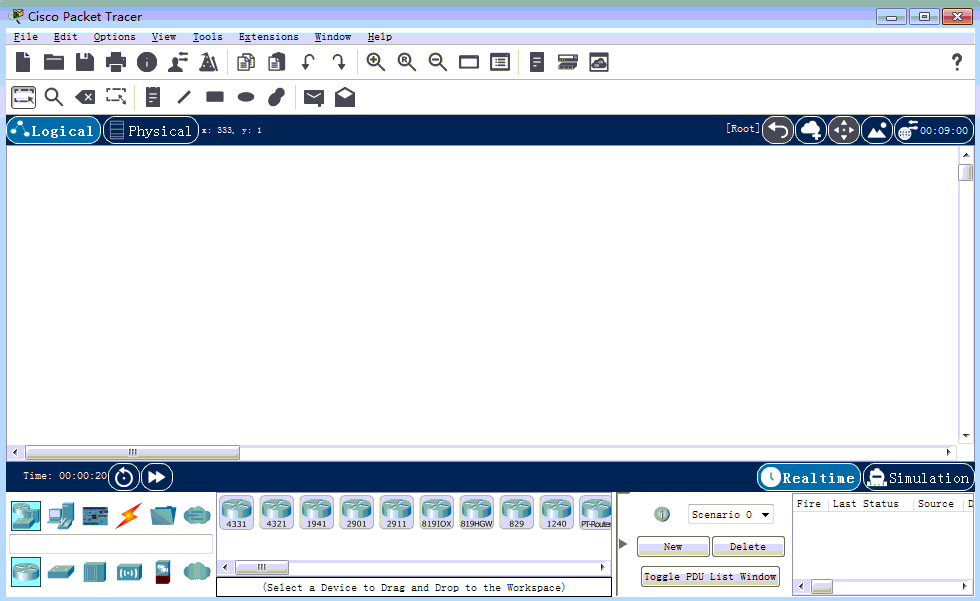Switch to Realtime mode

[809, 478]
